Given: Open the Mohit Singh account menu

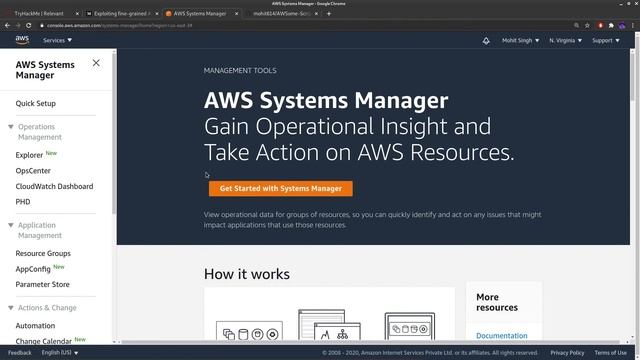Looking at the screenshot, I should 520,40.
